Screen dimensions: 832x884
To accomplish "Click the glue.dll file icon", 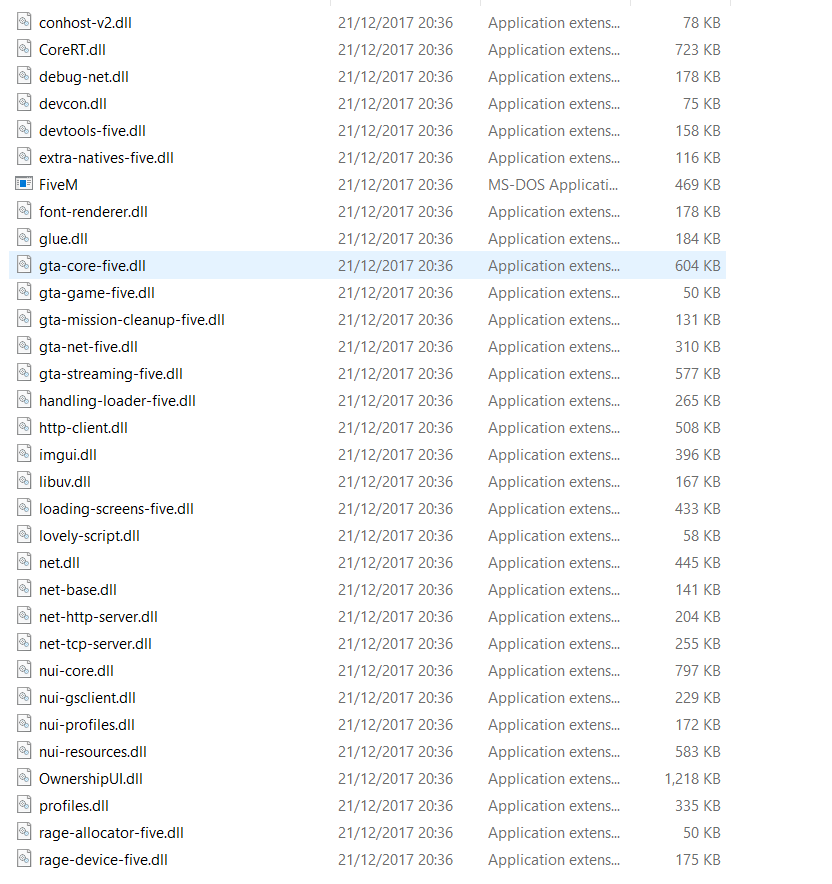I will 24,238.
